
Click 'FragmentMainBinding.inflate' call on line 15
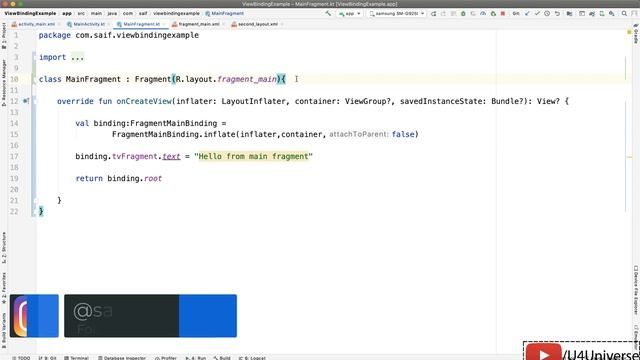(x=173, y=134)
